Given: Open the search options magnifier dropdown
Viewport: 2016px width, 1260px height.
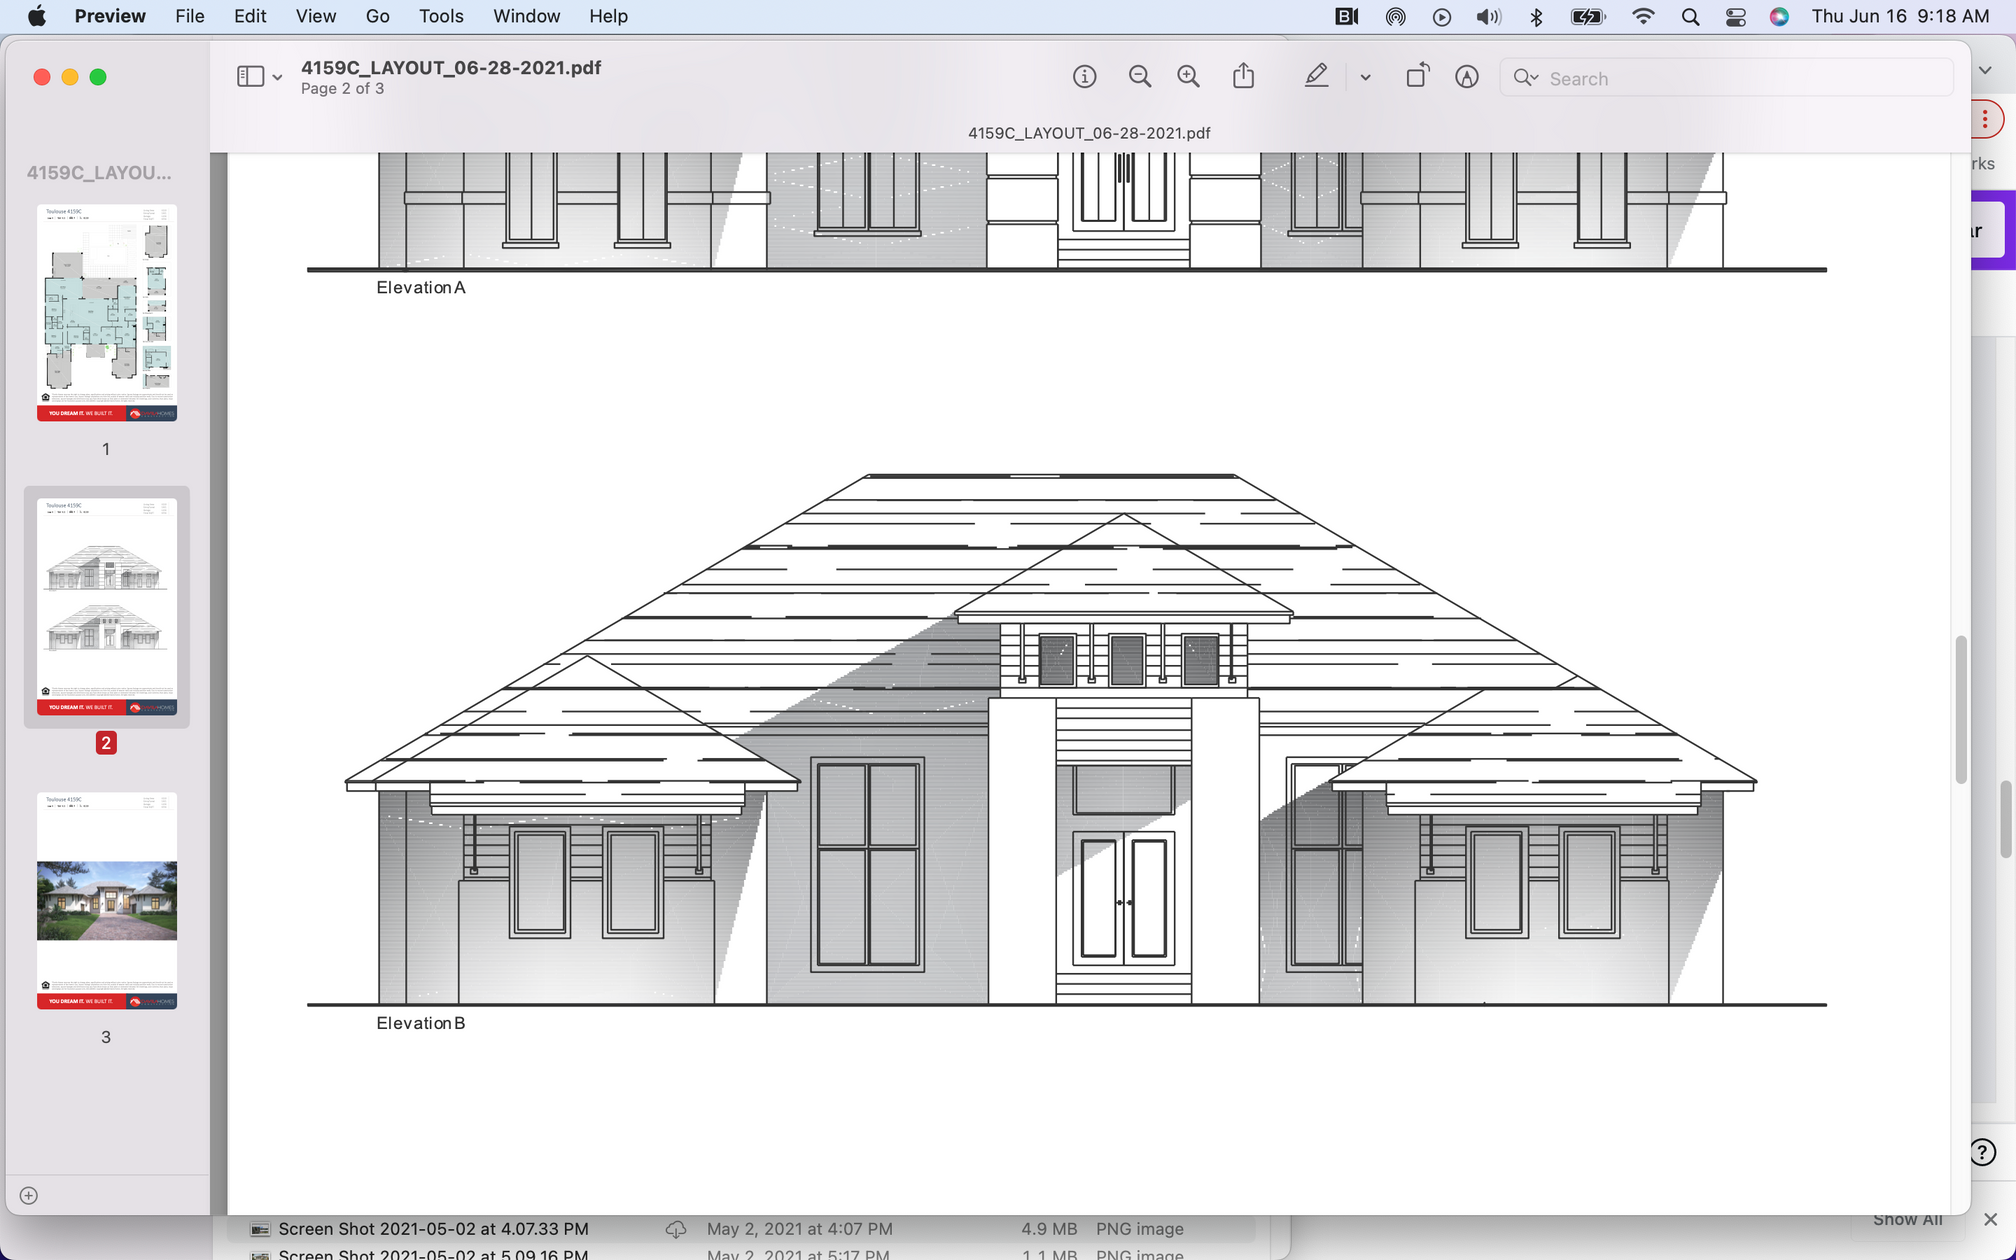Looking at the screenshot, I should 1526,78.
